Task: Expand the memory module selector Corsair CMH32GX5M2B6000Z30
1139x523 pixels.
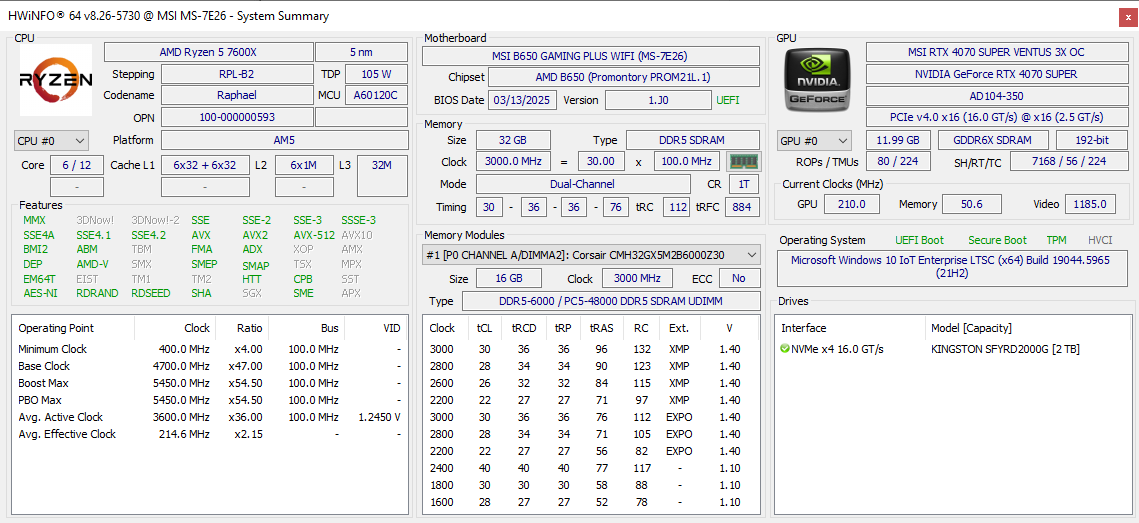Action: [591, 255]
